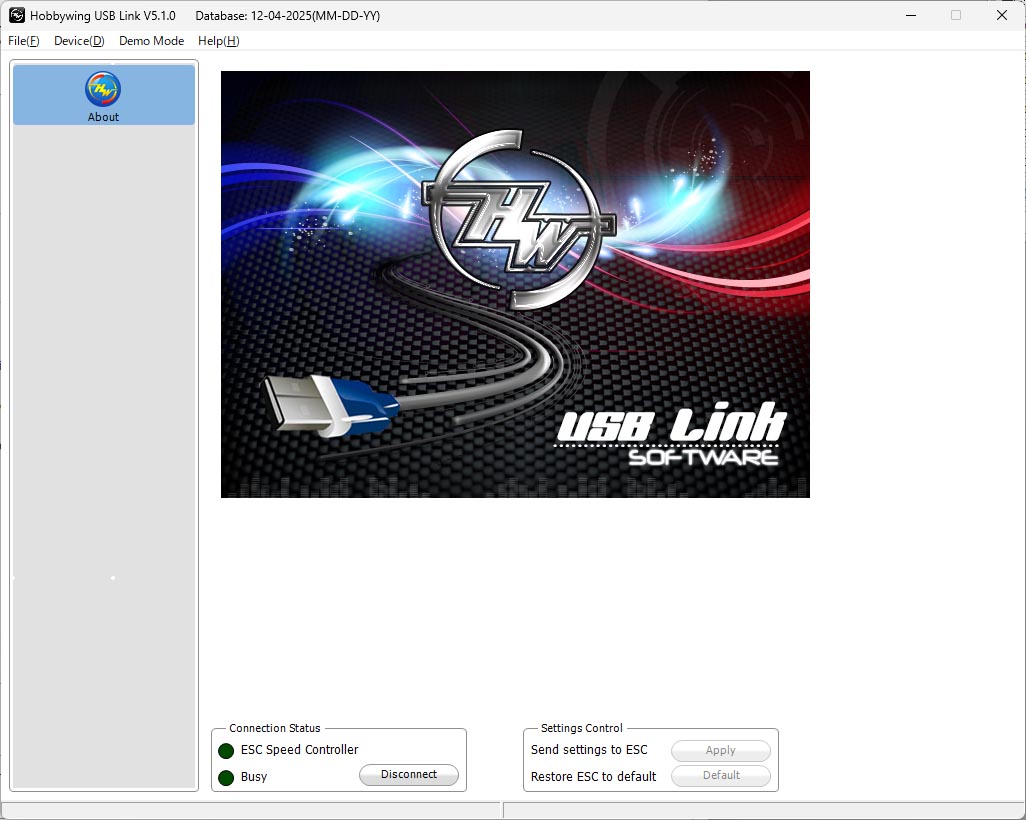Click the left status bar pane
This screenshot has height=820, width=1026.
pos(250,810)
